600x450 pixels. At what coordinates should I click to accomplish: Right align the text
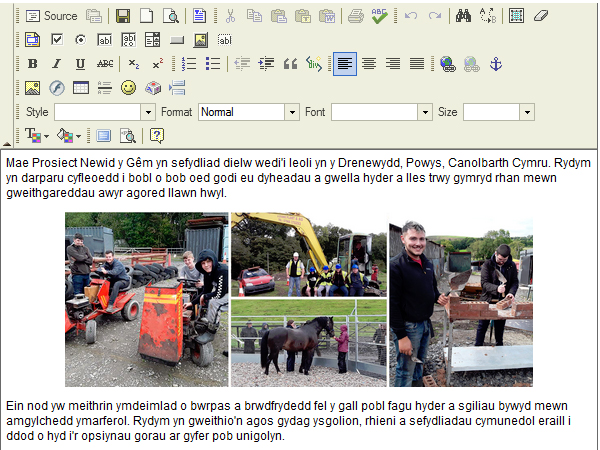point(393,64)
